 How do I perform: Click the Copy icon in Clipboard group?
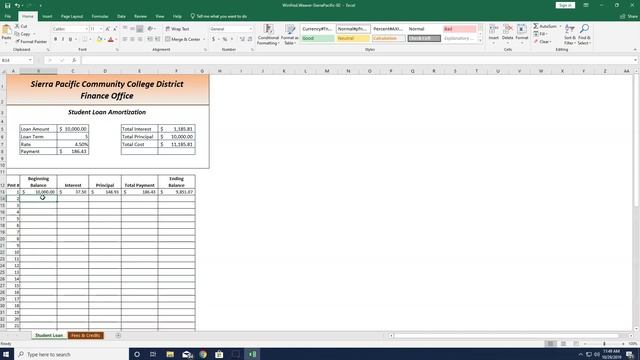click(x=18, y=34)
